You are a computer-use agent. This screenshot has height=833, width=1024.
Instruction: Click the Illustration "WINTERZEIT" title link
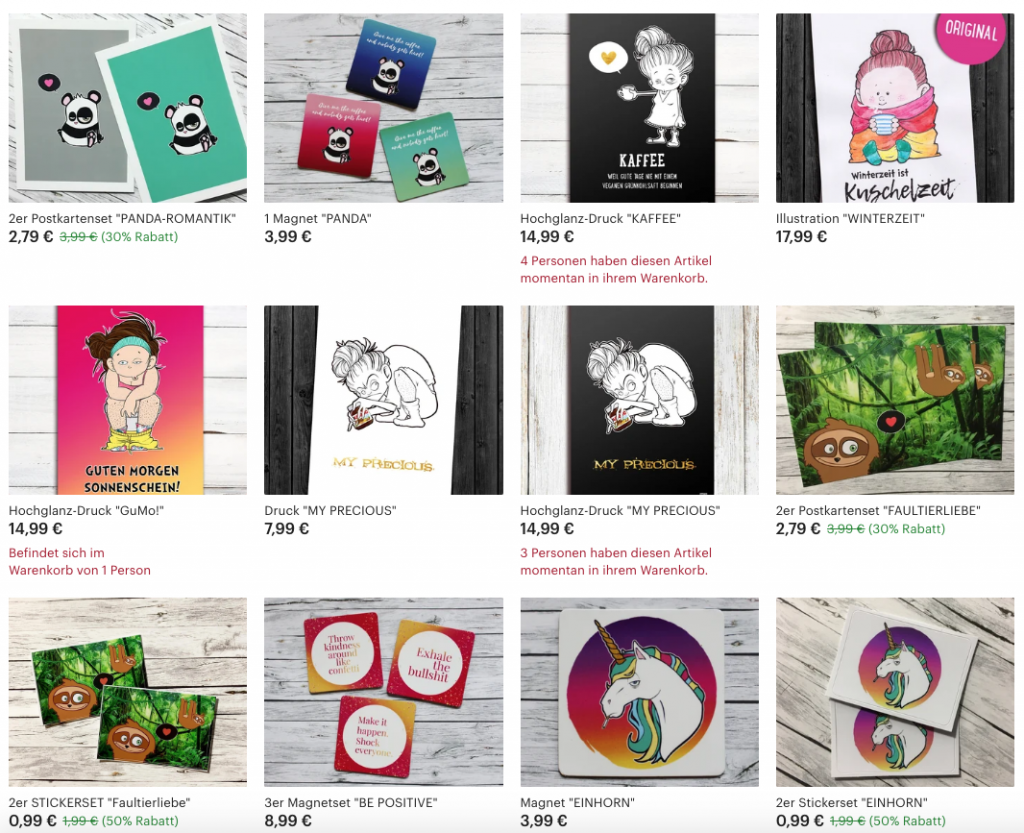850,219
